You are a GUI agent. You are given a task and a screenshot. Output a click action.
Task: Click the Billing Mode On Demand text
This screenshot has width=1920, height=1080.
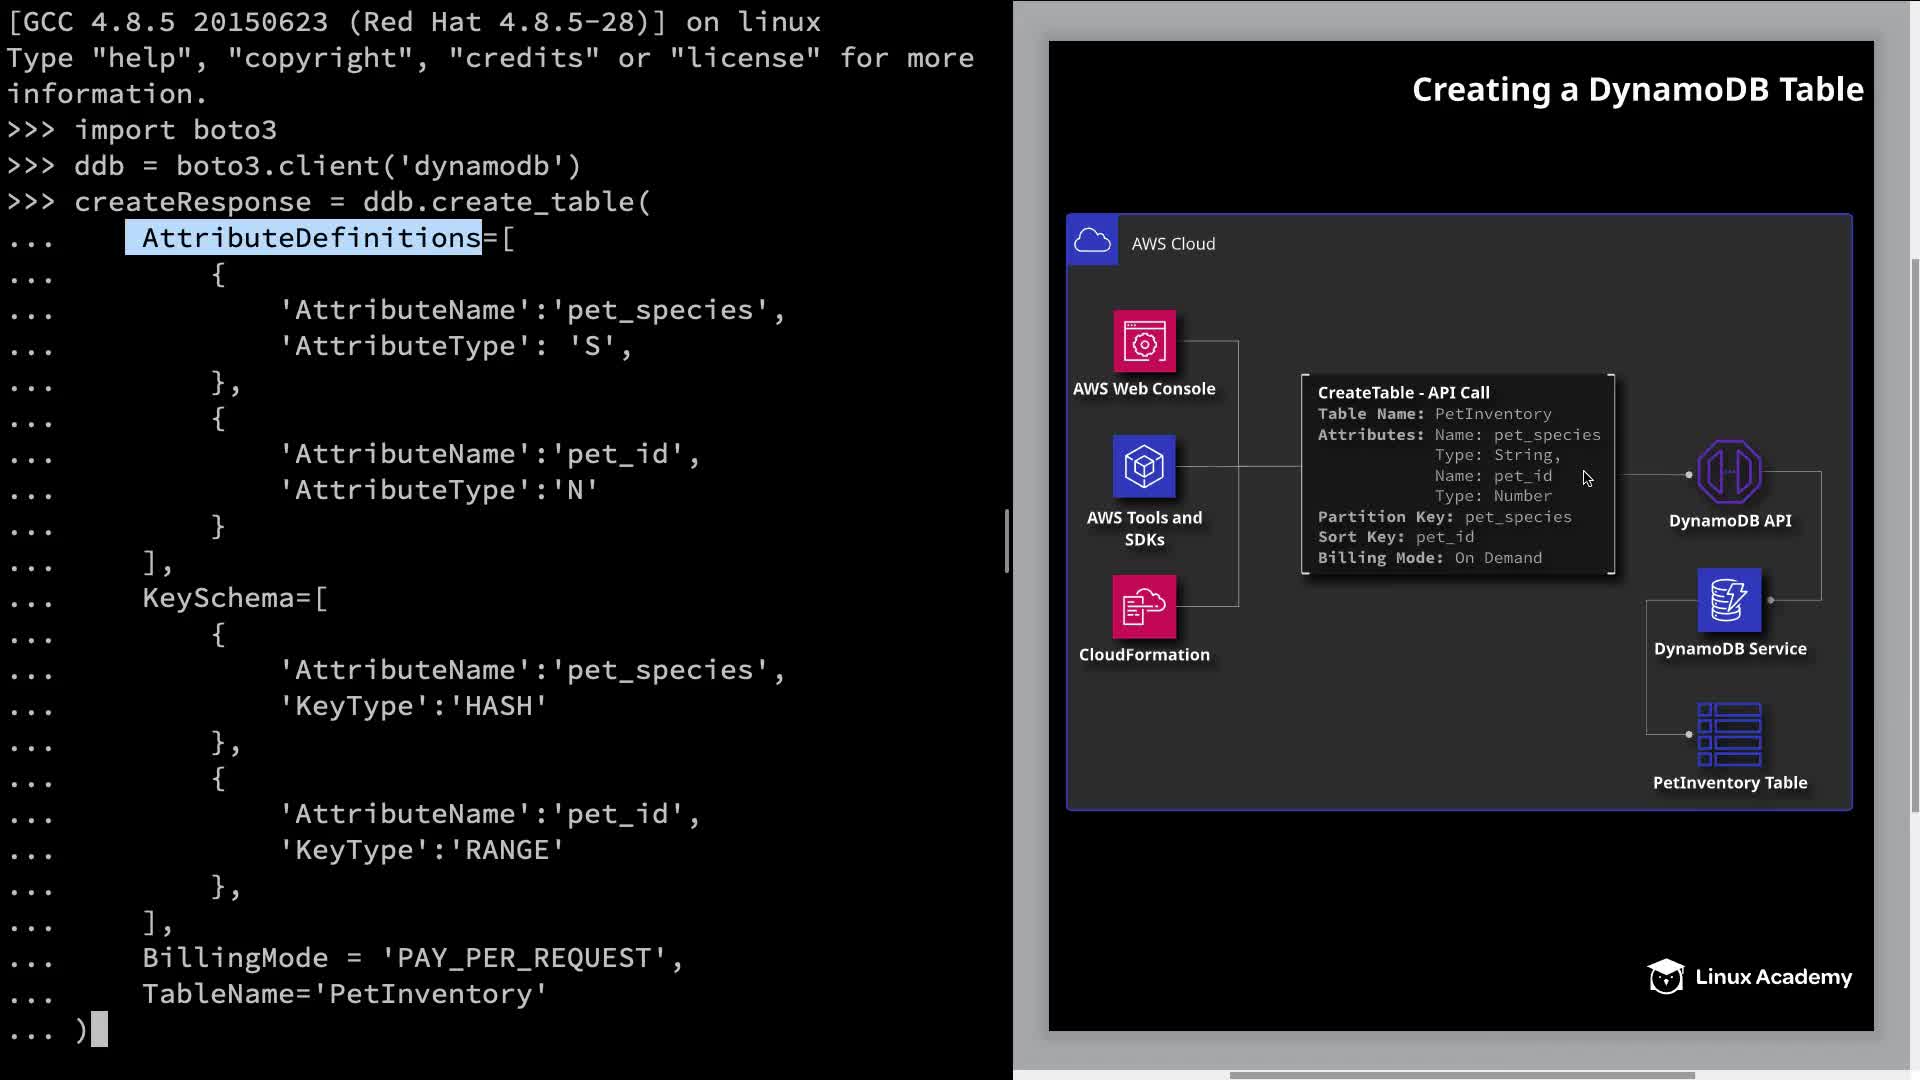(x=1429, y=558)
